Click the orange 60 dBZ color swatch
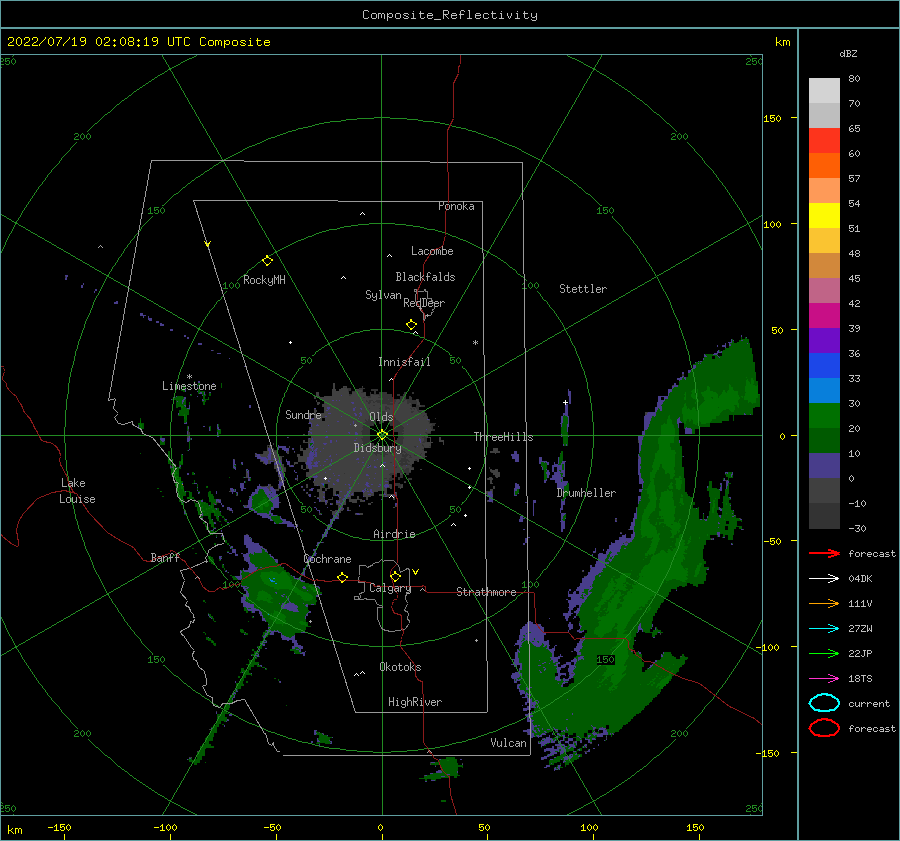Viewport: 900px width, 841px height. tap(824, 166)
